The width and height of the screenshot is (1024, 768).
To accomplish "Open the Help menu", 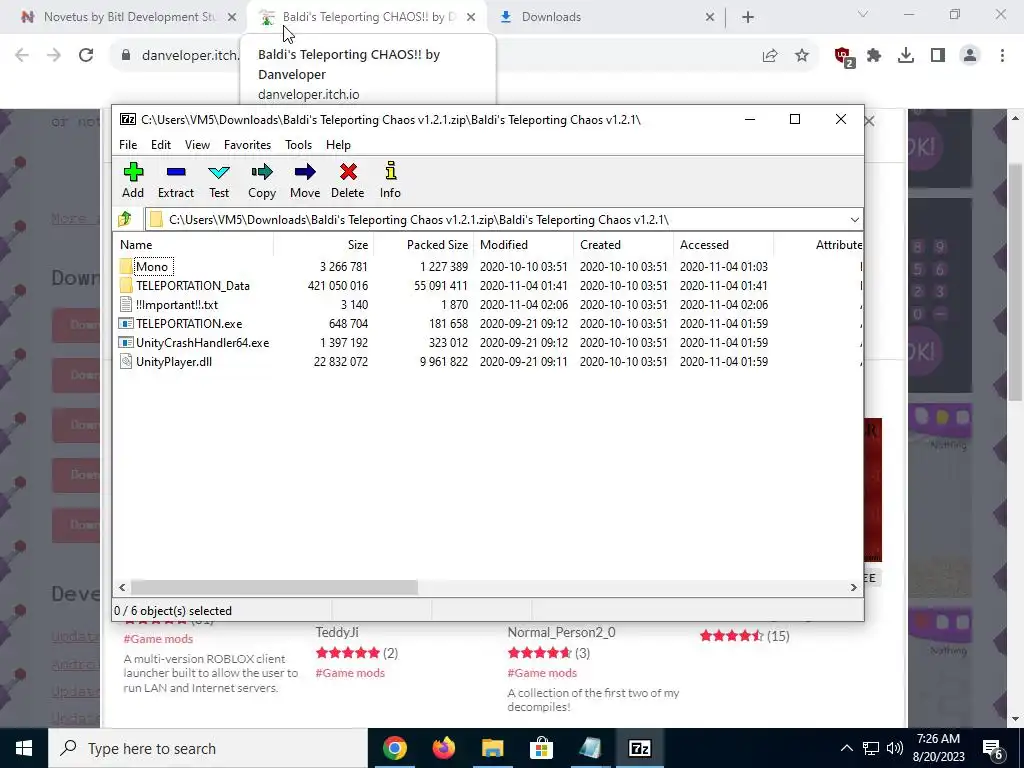I will [x=338, y=145].
